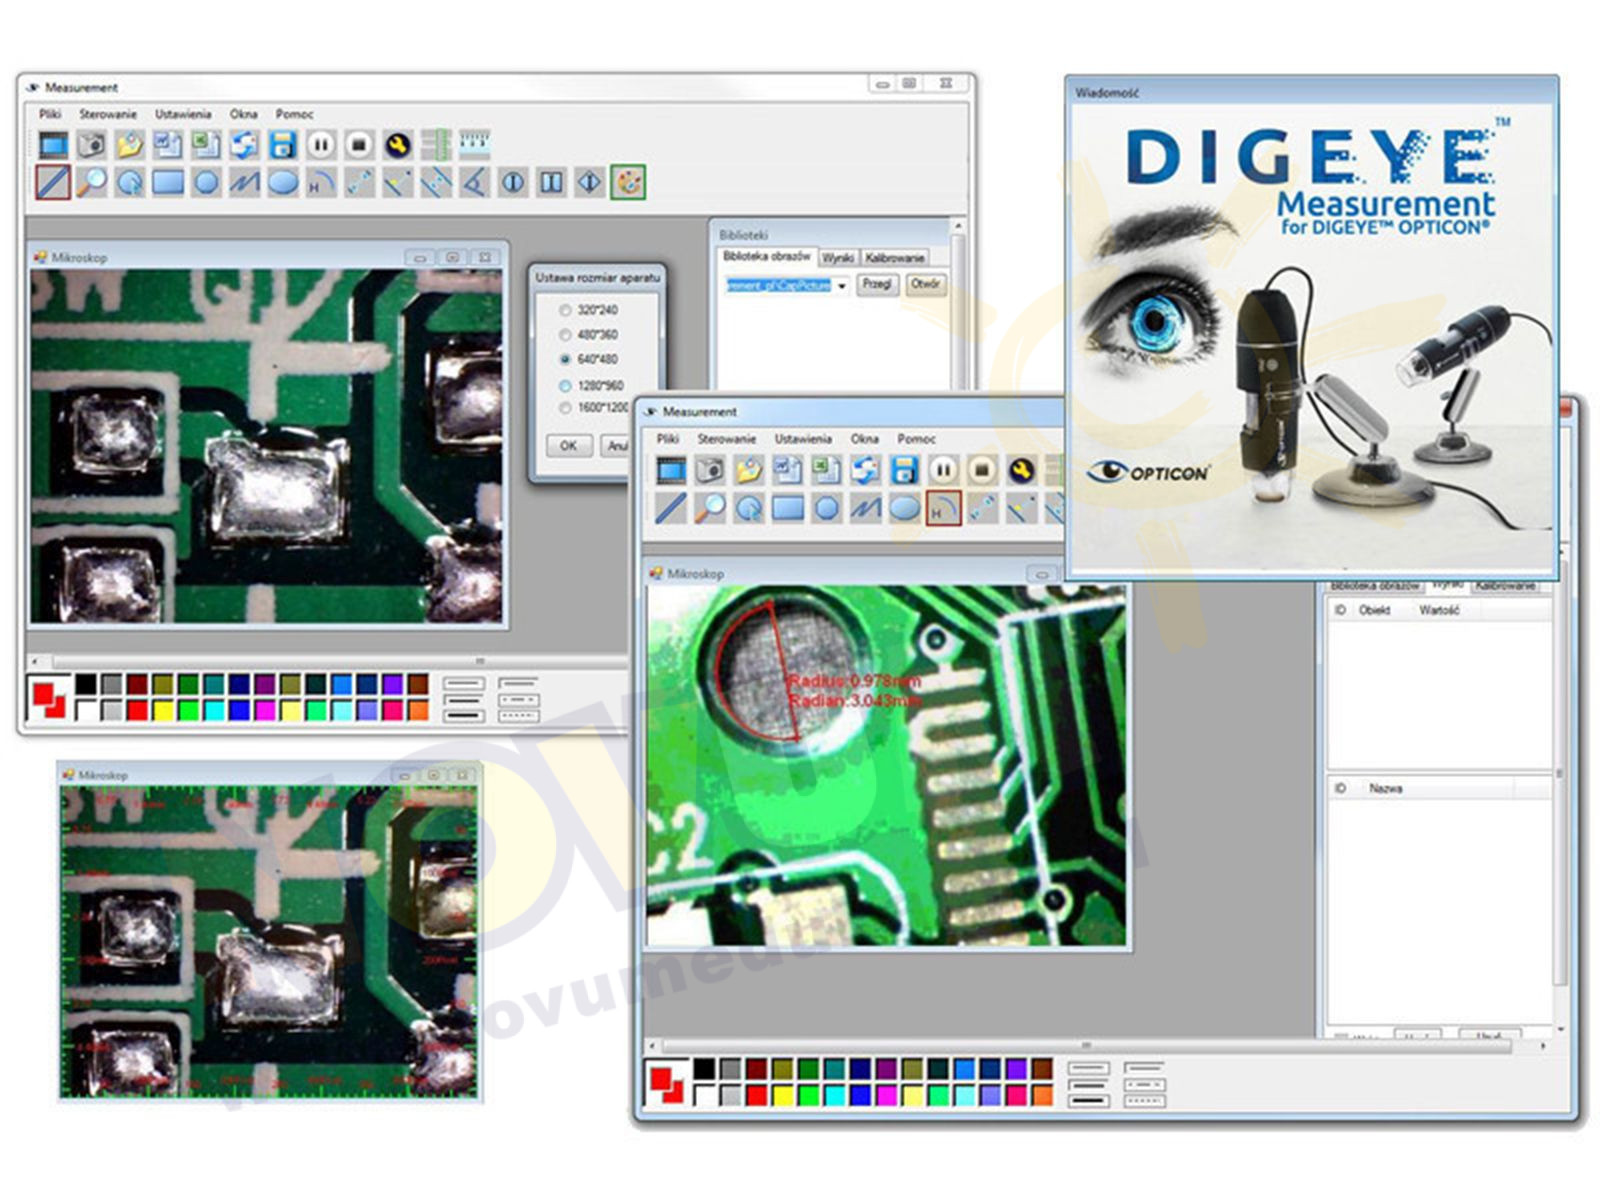Click the ruler scale icon in toolbar
This screenshot has height=1200, width=1600.
pos(474,144)
